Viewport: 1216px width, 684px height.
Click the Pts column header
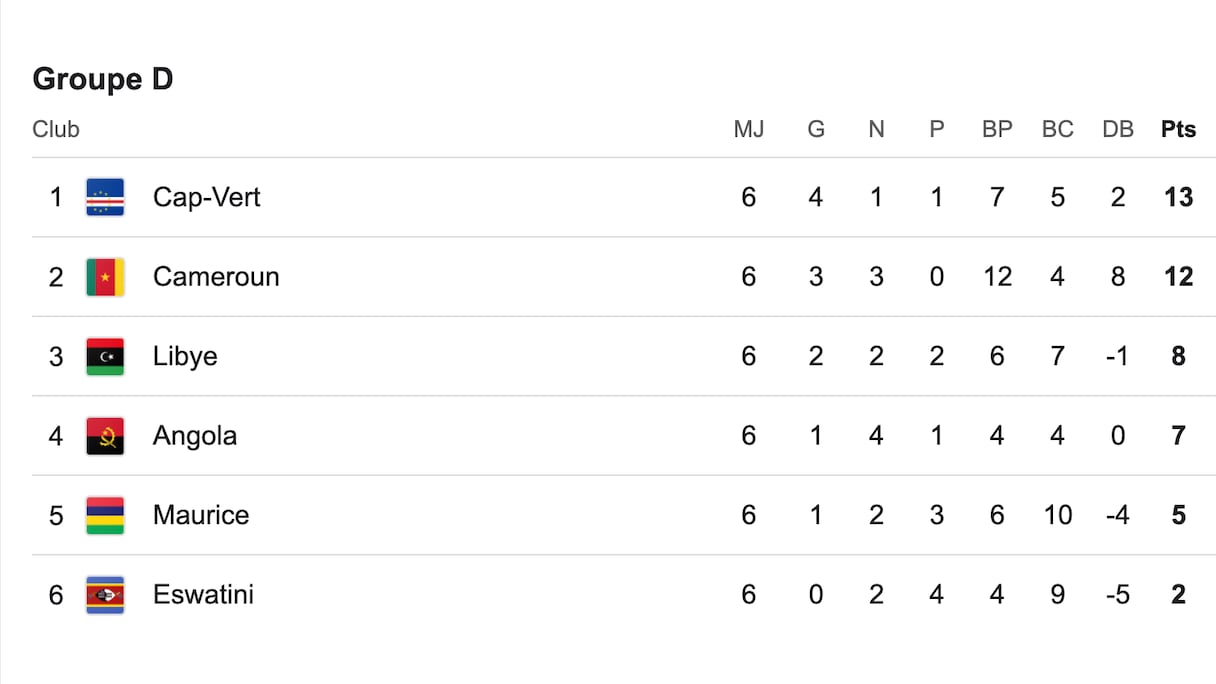pos(1178,129)
